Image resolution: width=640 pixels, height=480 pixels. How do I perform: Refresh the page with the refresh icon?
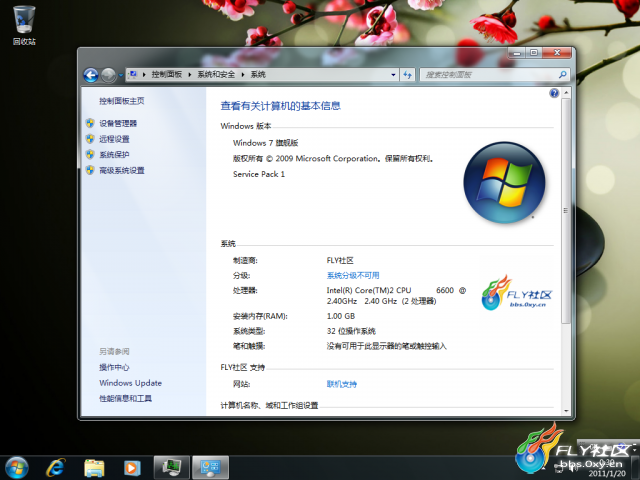(x=407, y=75)
